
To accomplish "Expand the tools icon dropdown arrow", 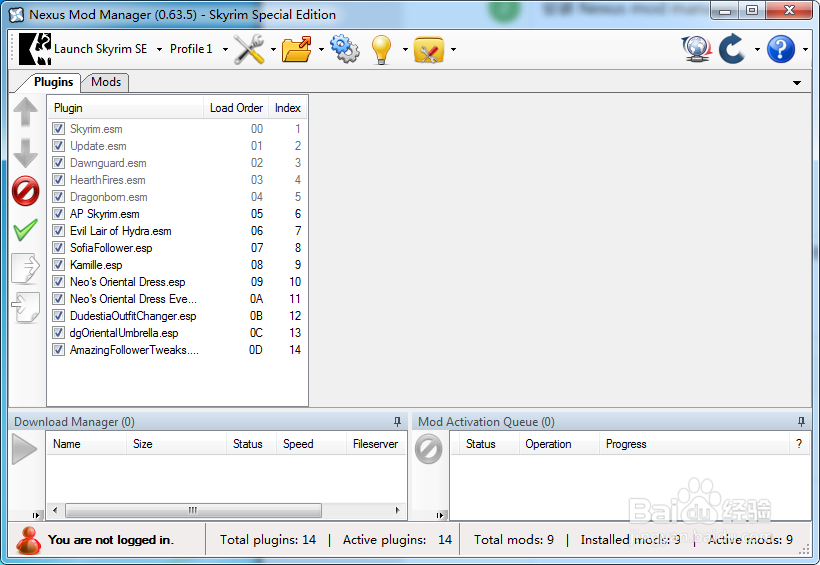I will (x=273, y=50).
